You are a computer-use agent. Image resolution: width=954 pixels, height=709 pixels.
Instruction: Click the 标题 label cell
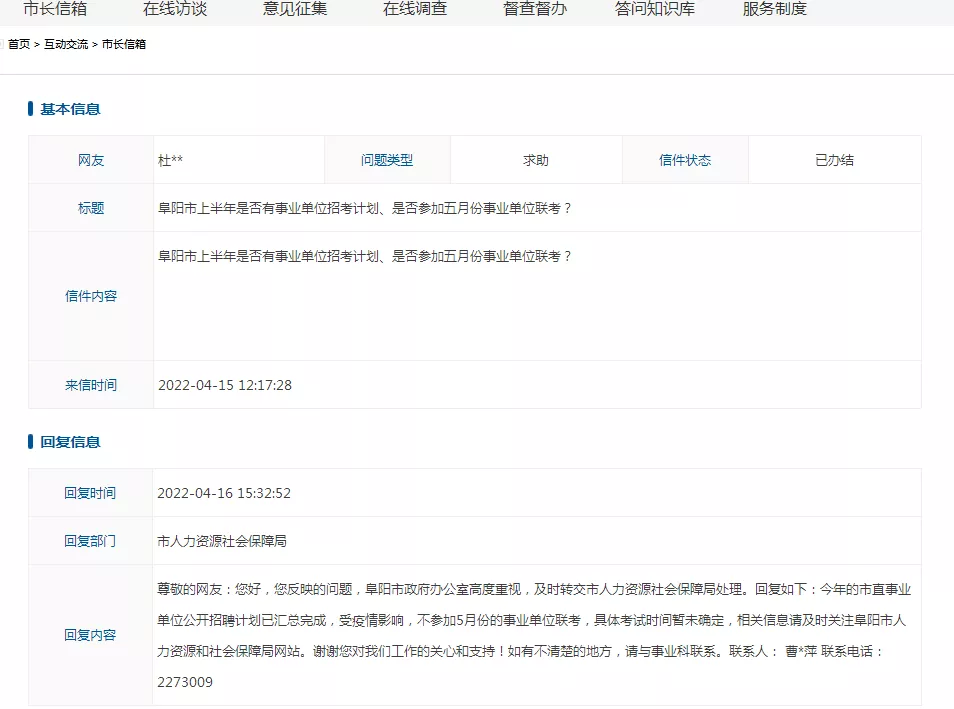click(x=91, y=208)
